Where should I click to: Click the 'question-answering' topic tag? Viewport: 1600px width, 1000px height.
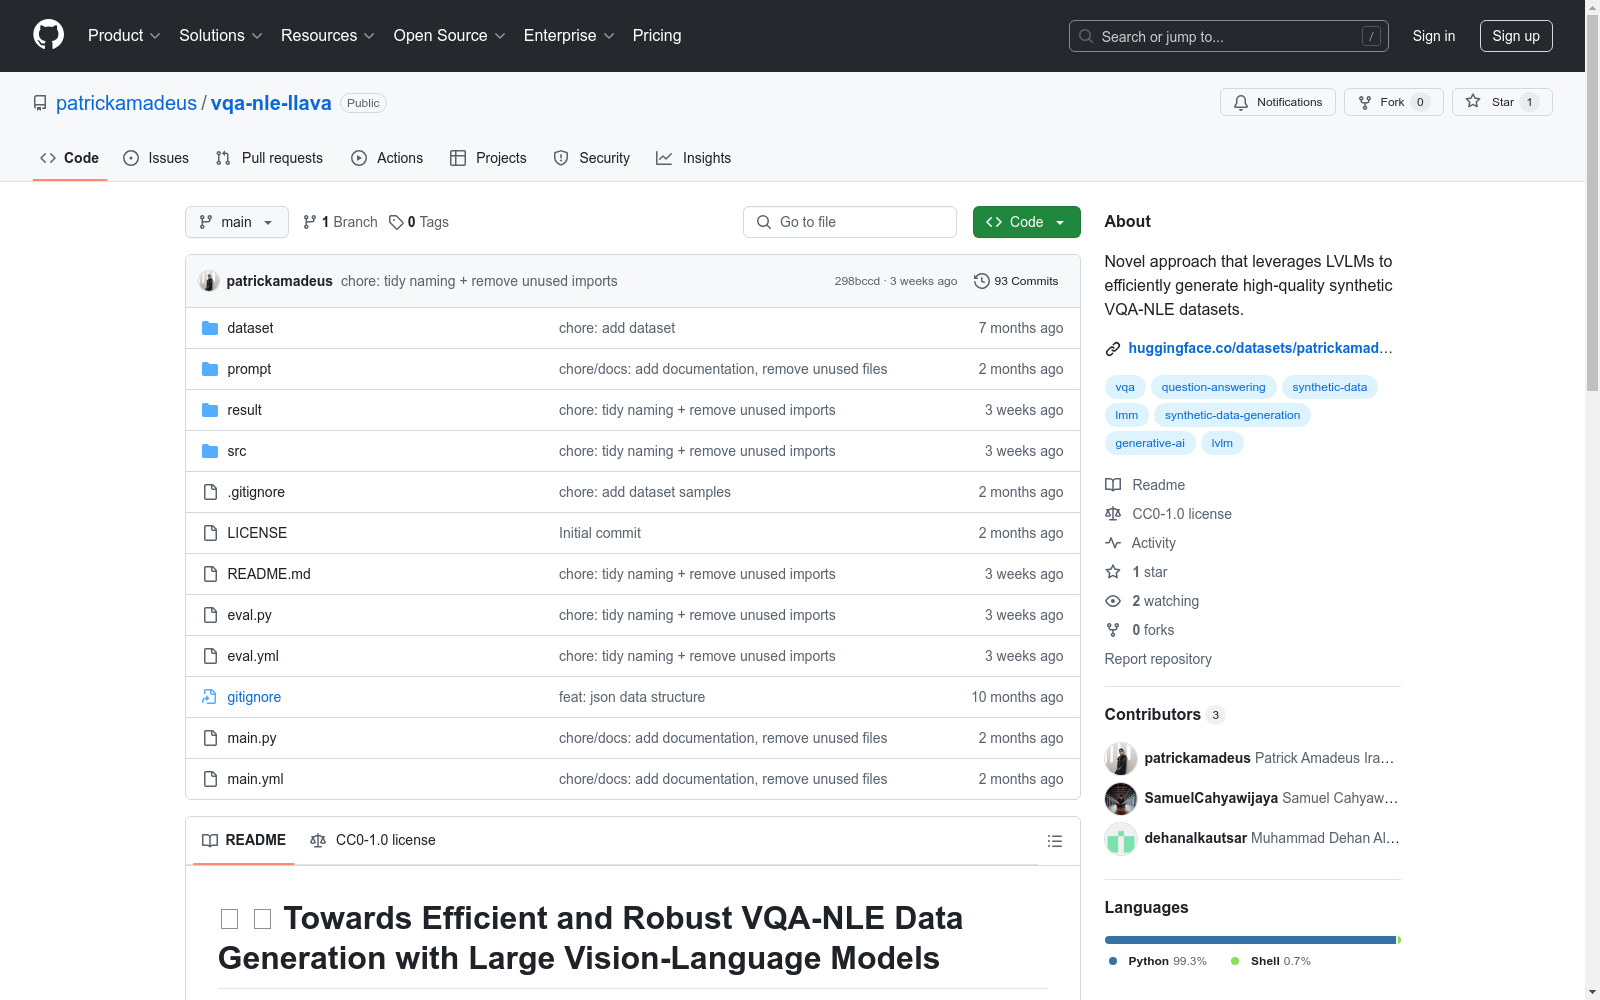(1213, 387)
